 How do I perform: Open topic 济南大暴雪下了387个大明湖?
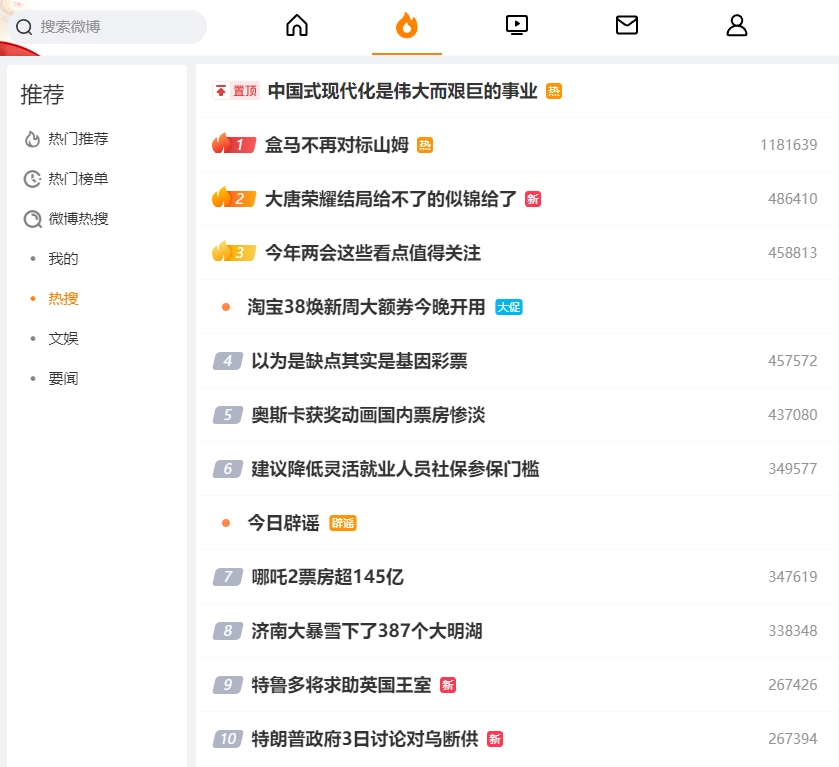click(x=367, y=631)
